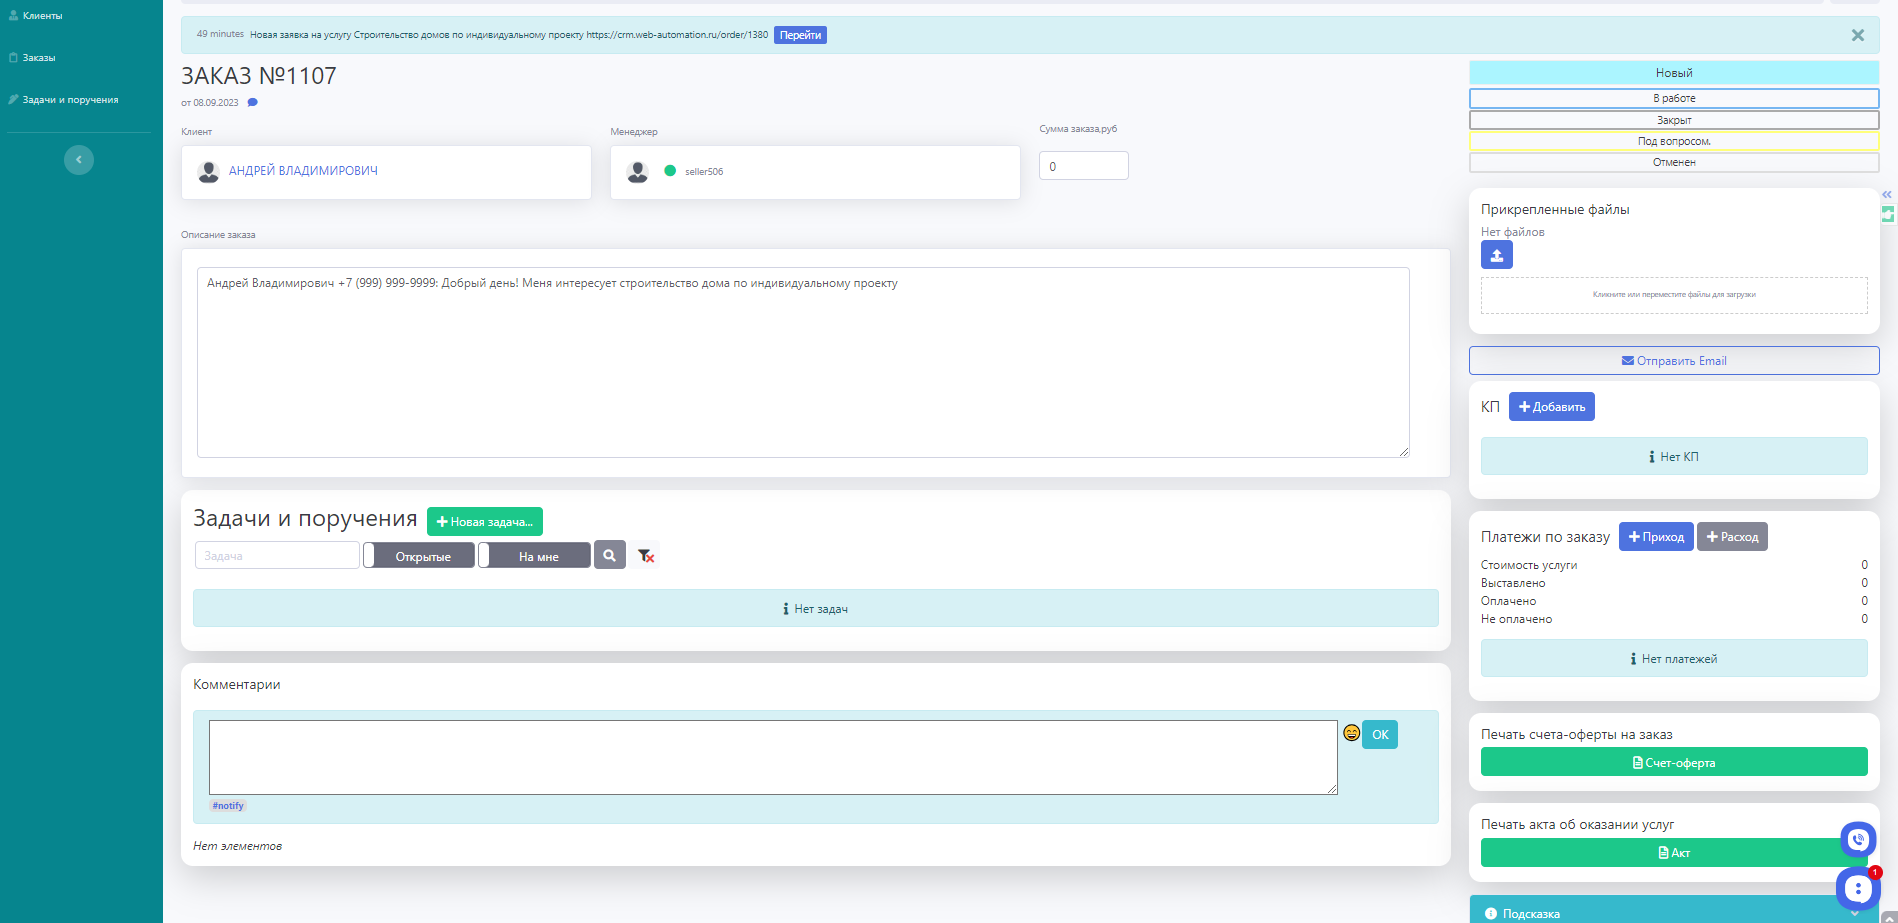The image size is (1898, 923).
Task: Open emoji picker in comments
Action: pyautogui.click(x=1351, y=733)
